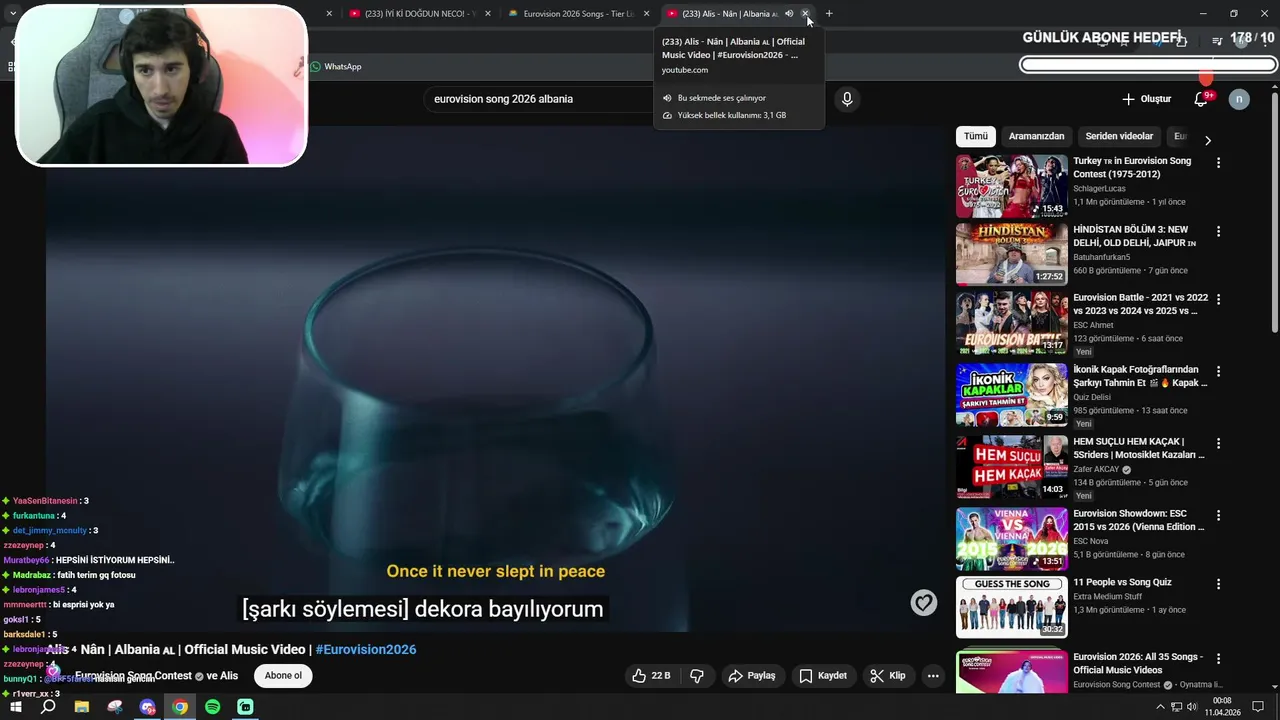
Task: Close the İYİ Kİ DOĞDUN NECO tab
Action: click(x=488, y=14)
